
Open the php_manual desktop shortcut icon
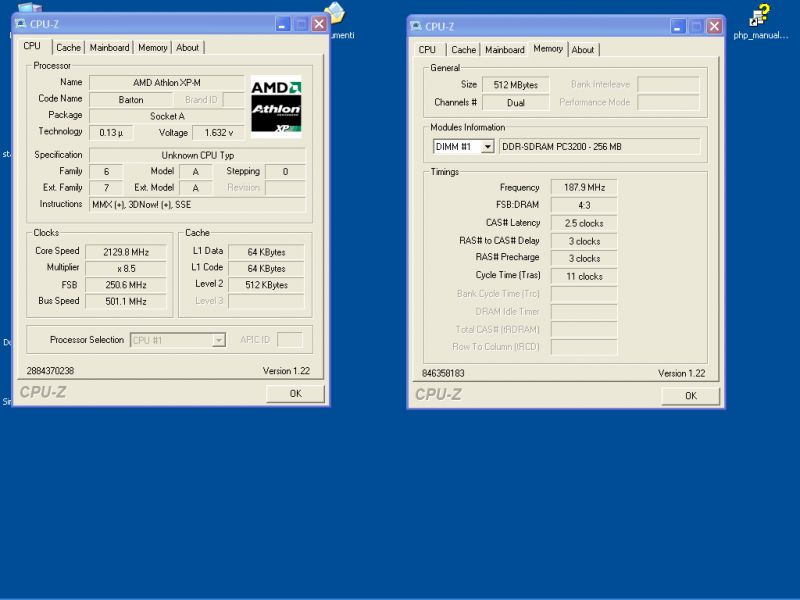[760, 21]
